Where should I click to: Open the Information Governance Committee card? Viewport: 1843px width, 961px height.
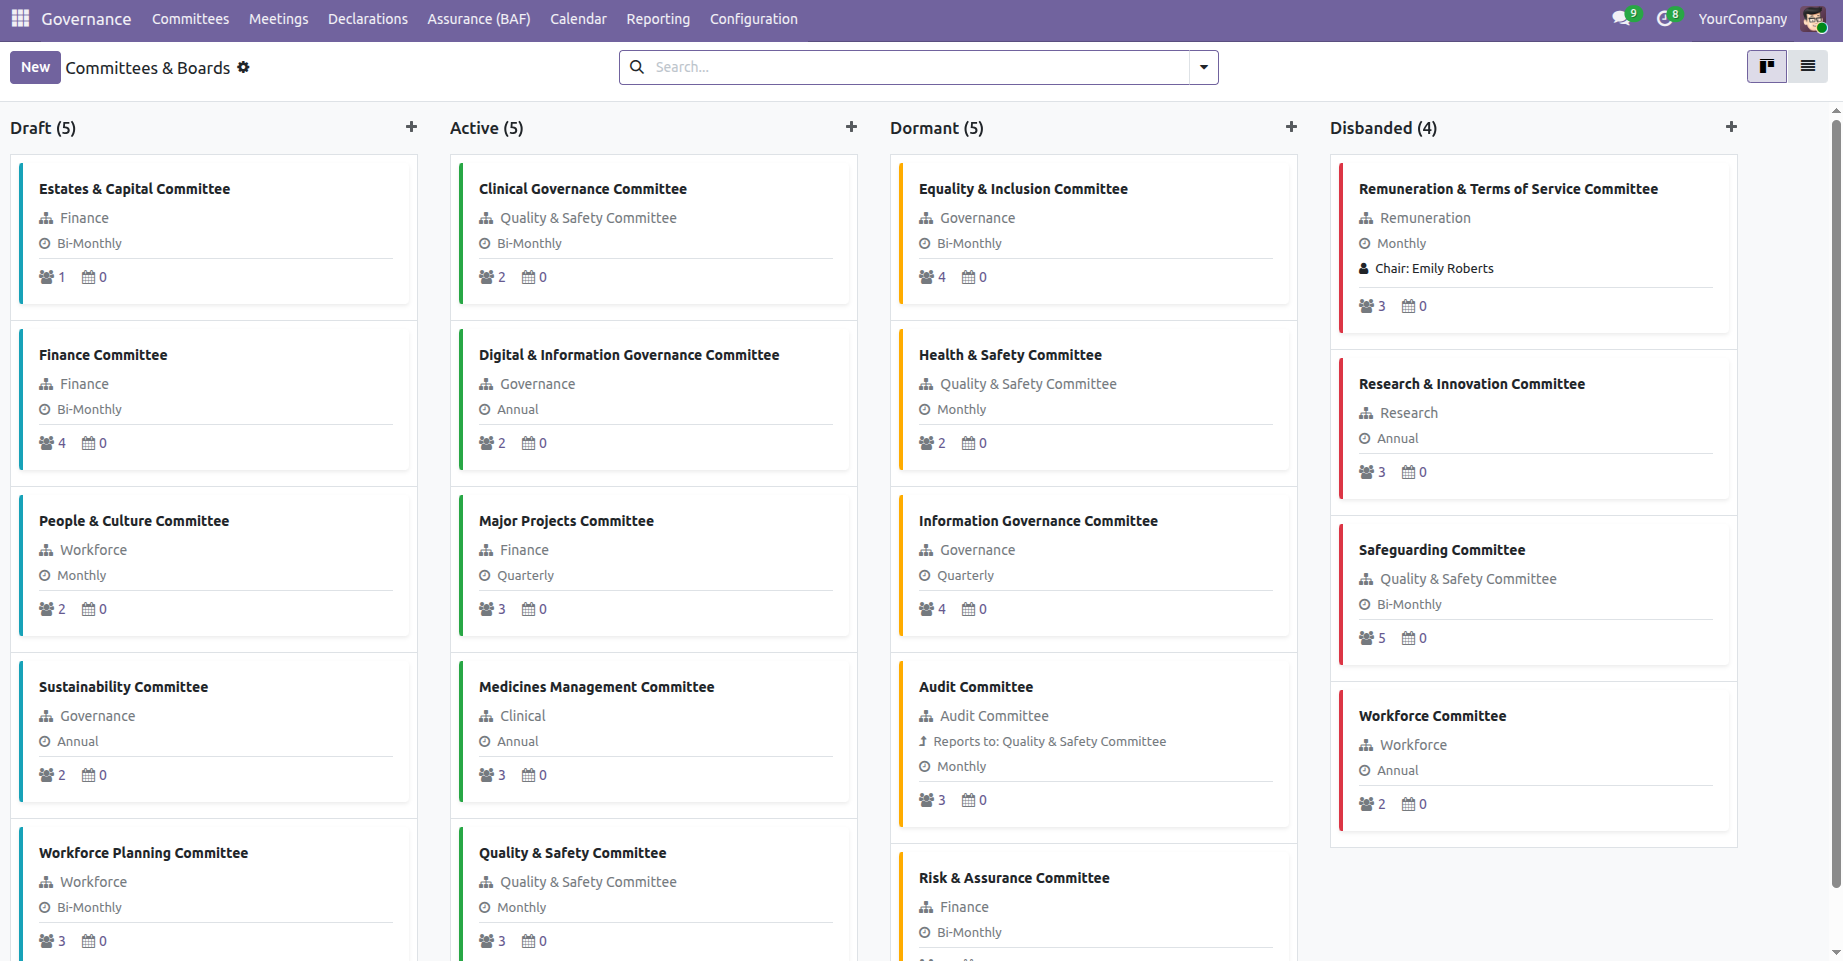pos(1095,564)
